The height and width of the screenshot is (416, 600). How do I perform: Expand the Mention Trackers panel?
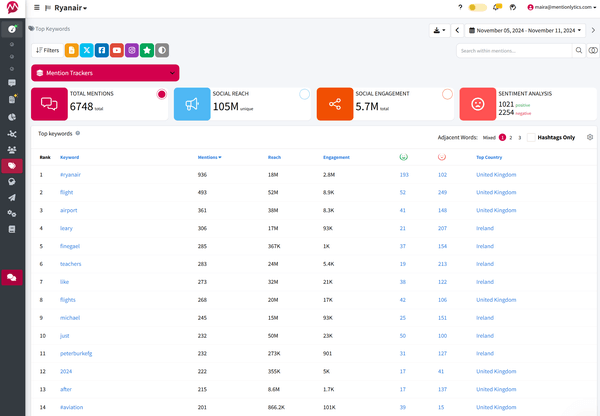(x=105, y=73)
